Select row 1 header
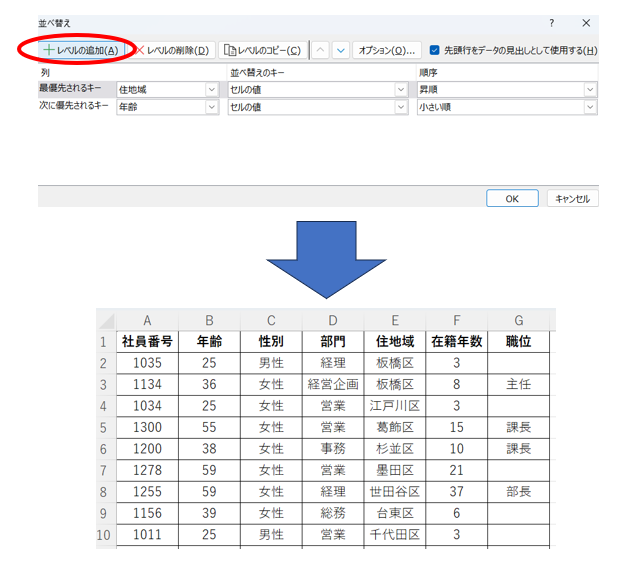626x574 pixels. pos(106,342)
